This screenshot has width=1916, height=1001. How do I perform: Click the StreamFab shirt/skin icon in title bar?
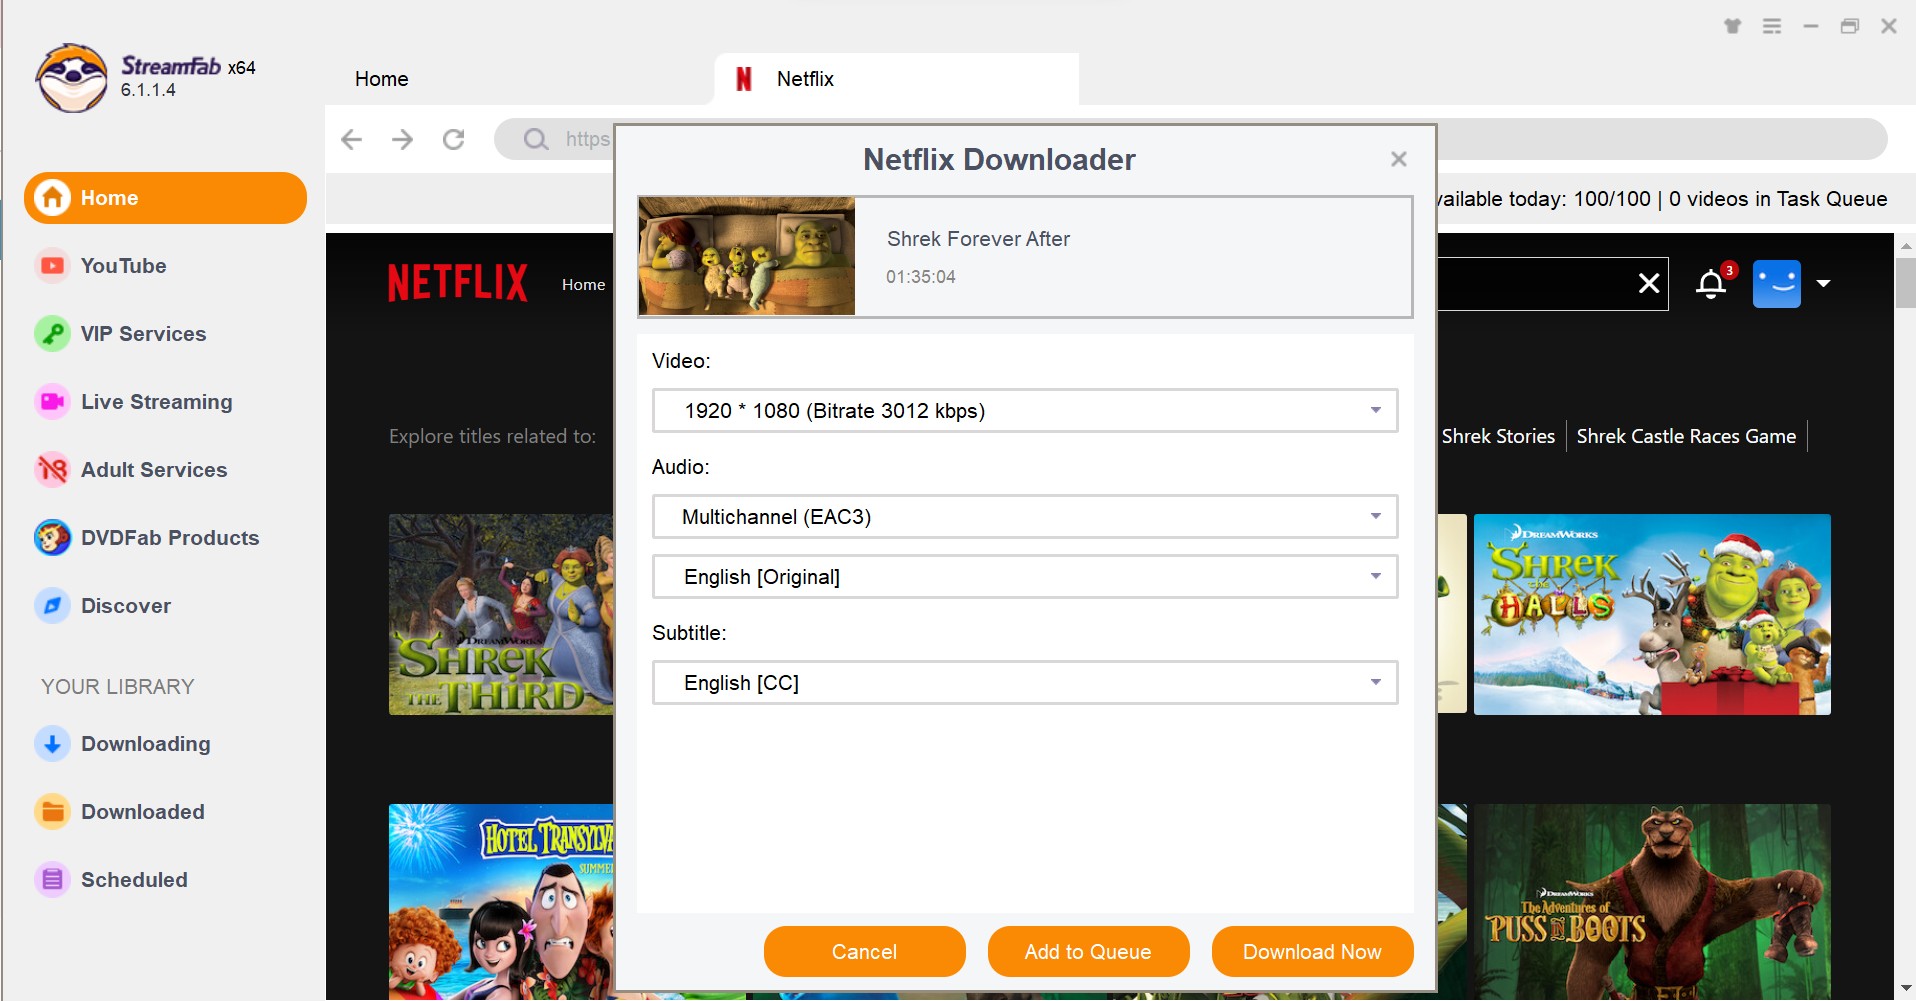click(x=1732, y=26)
